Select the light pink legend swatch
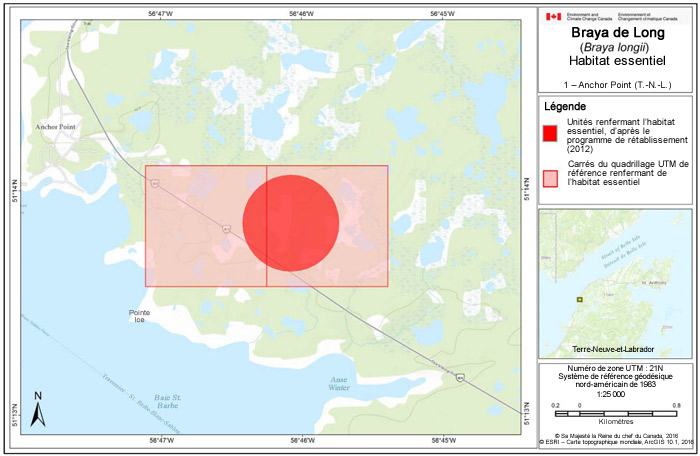700x456 pixels. (550, 176)
